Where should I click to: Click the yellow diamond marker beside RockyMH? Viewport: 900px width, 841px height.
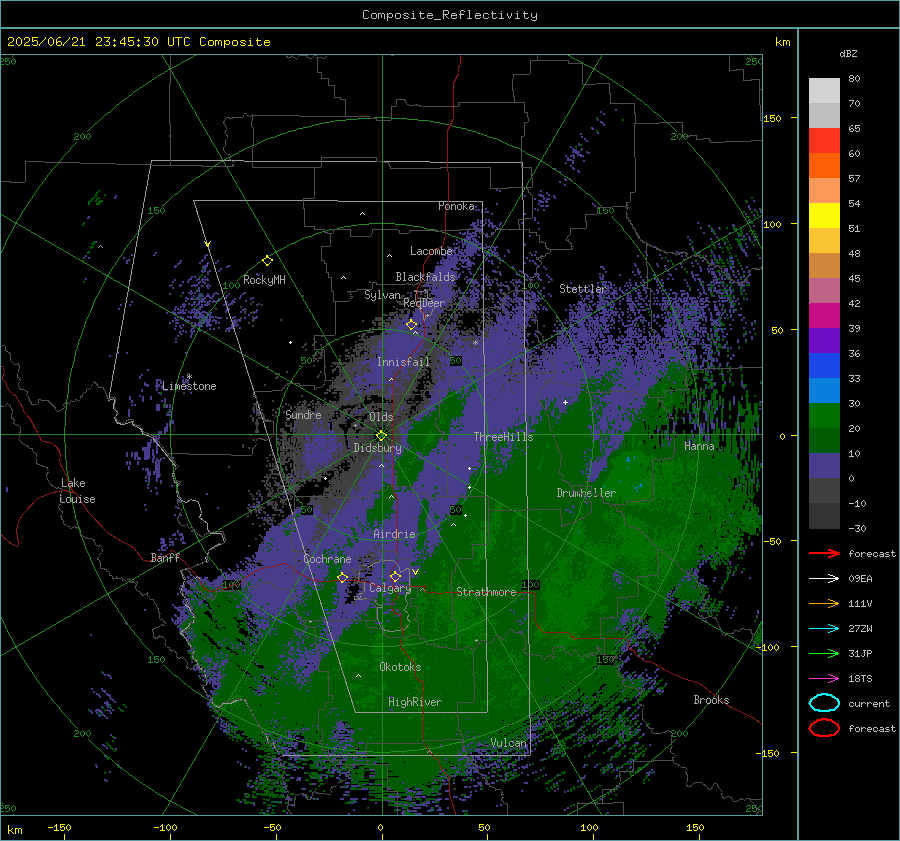267,261
